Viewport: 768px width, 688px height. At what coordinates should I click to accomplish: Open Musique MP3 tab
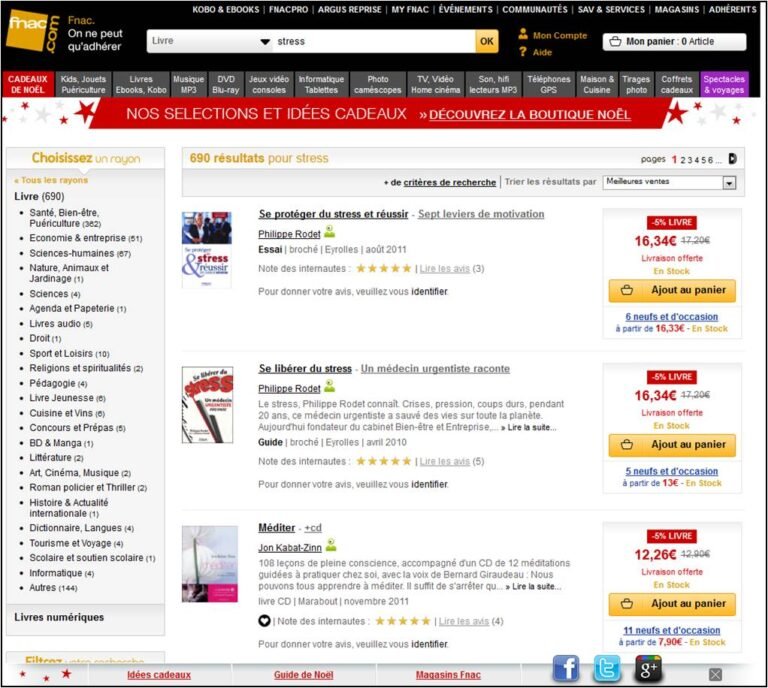coord(189,84)
